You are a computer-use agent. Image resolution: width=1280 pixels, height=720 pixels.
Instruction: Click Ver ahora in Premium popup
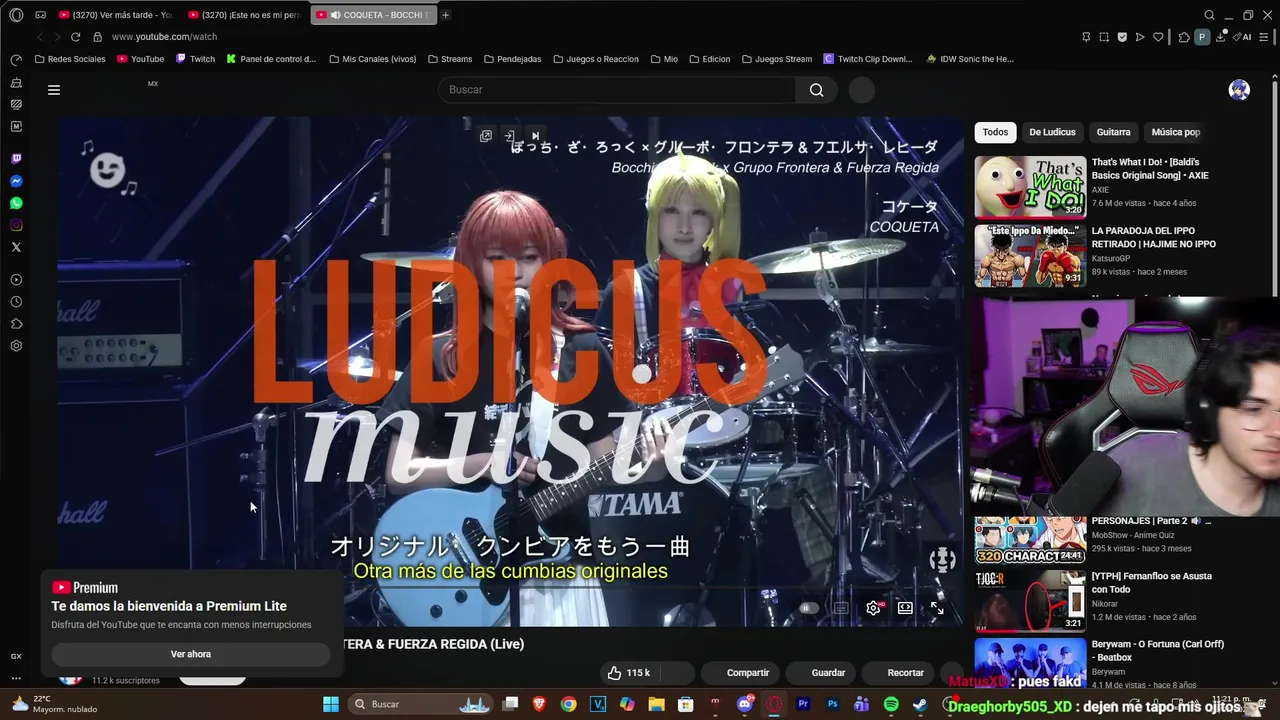point(191,654)
